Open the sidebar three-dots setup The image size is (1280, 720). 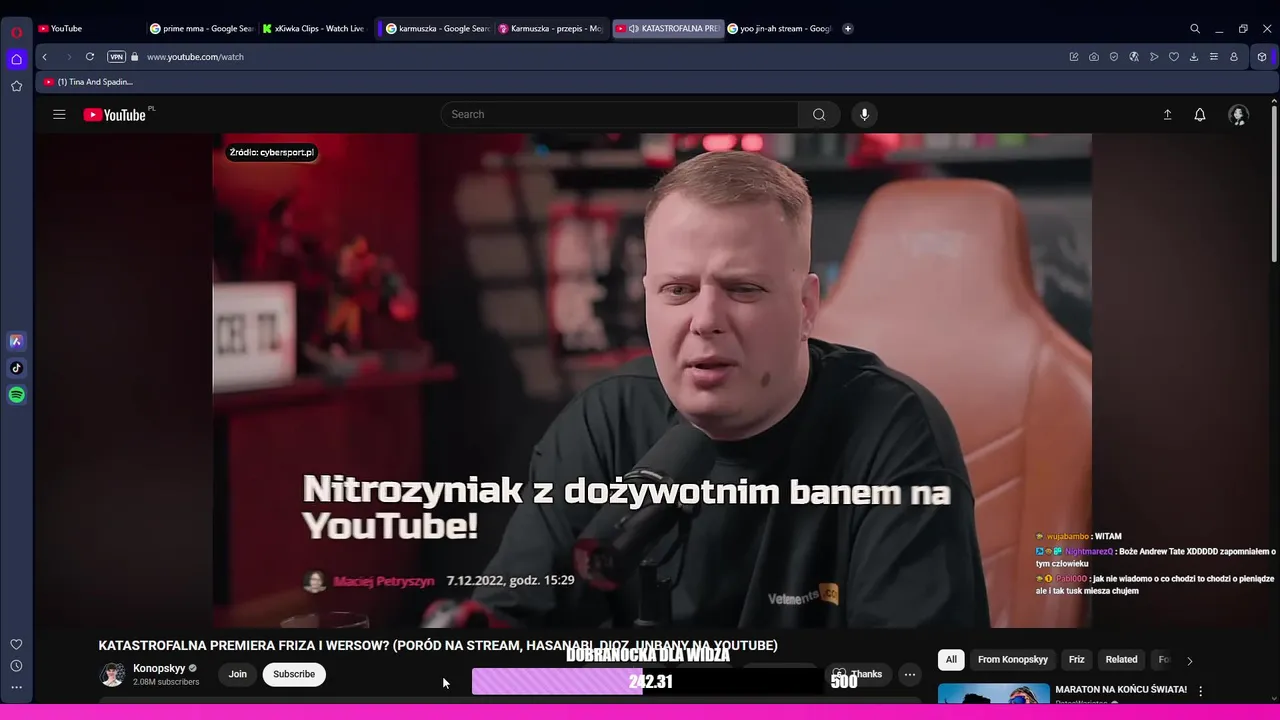tap(16, 687)
